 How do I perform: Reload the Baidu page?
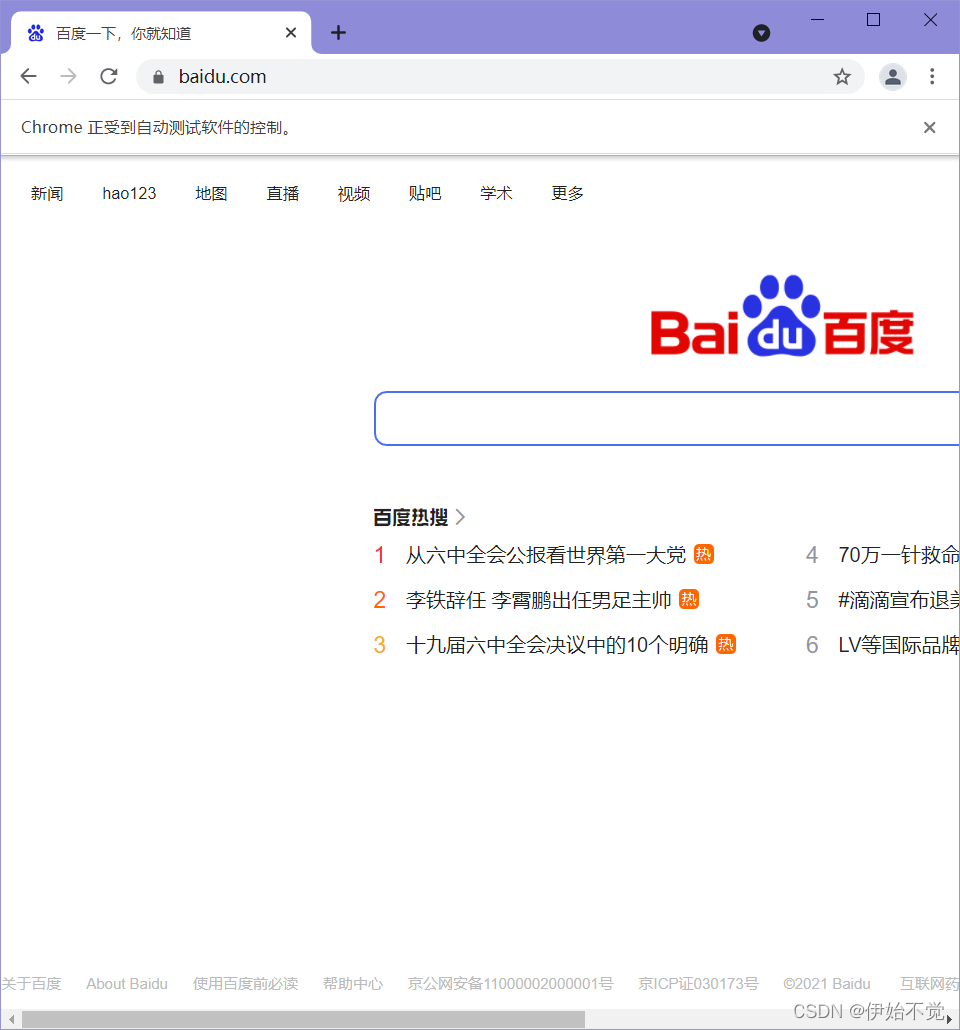coord(109,76)
